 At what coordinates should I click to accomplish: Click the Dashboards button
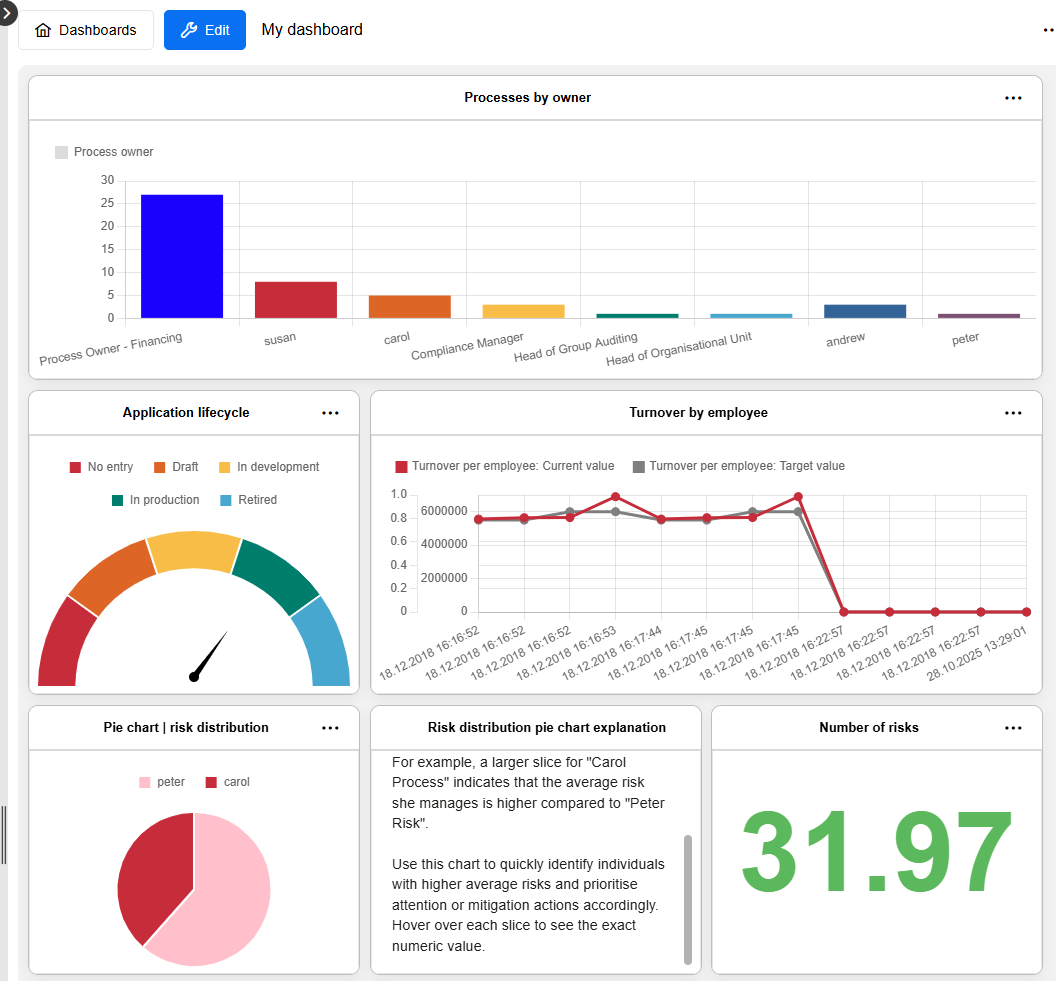point(85,30)
